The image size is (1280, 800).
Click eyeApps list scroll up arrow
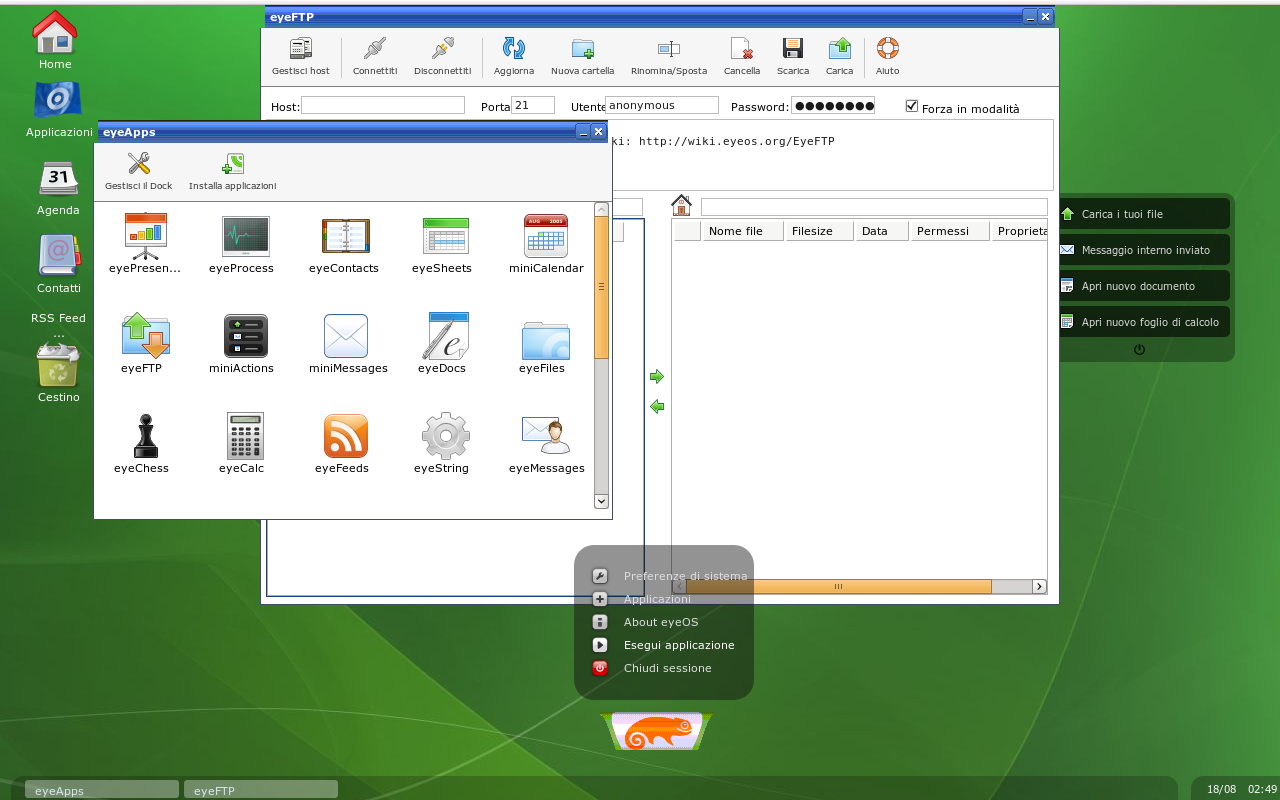pyautogui.click(x=601, y=210)
